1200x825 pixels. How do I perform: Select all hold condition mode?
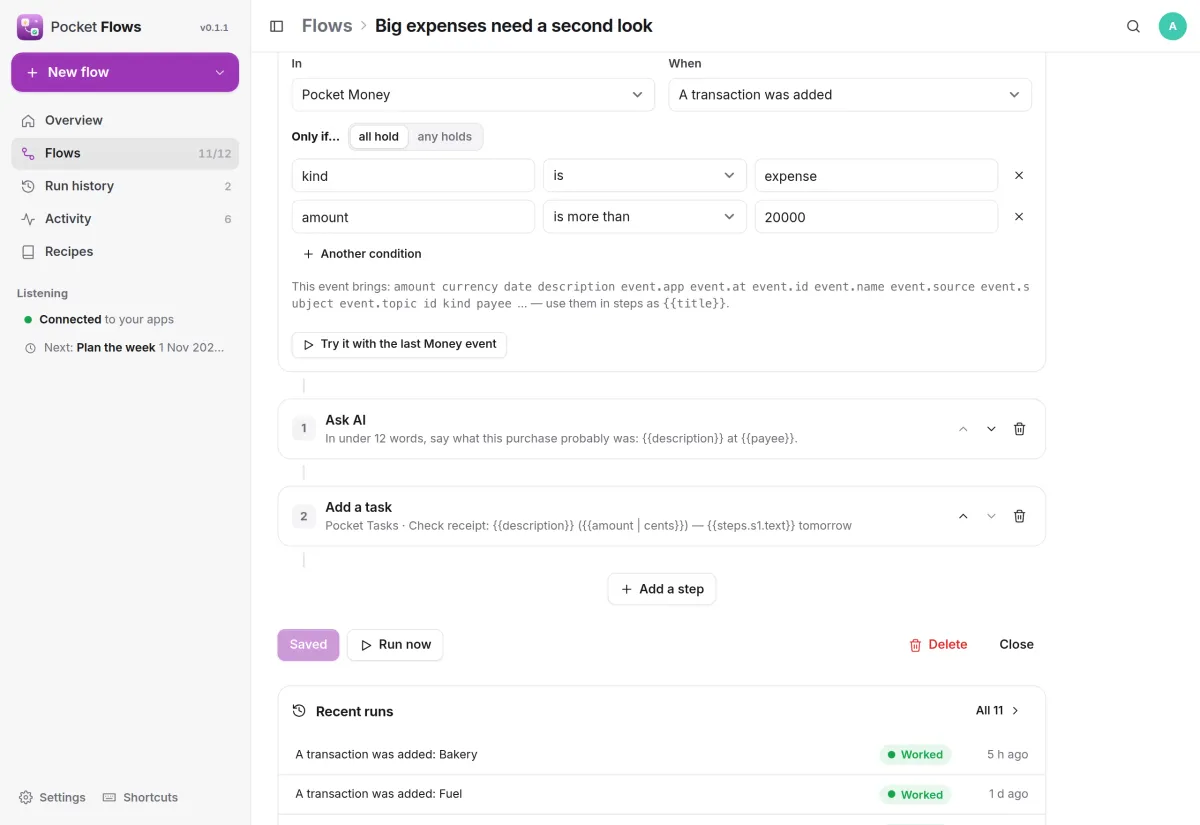(379, 137)
